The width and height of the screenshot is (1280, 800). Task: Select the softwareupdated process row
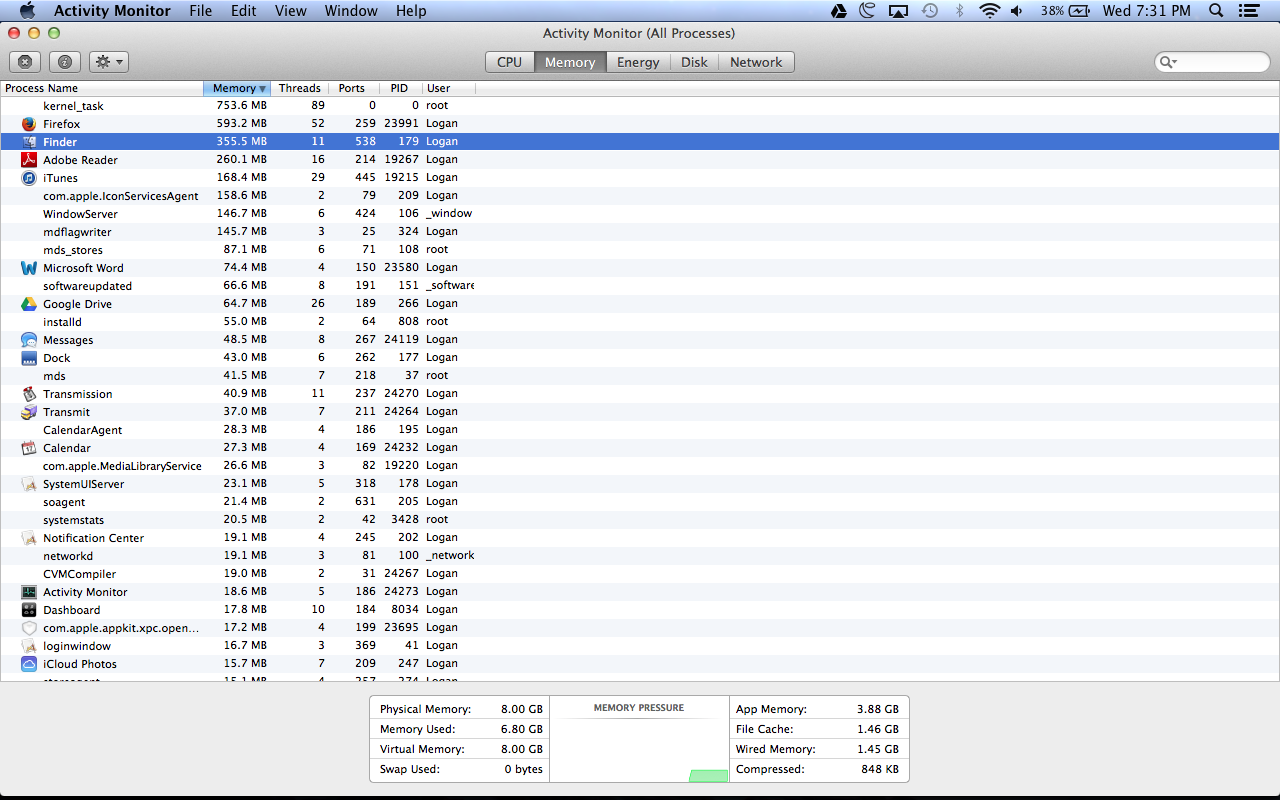coord(640,286)
